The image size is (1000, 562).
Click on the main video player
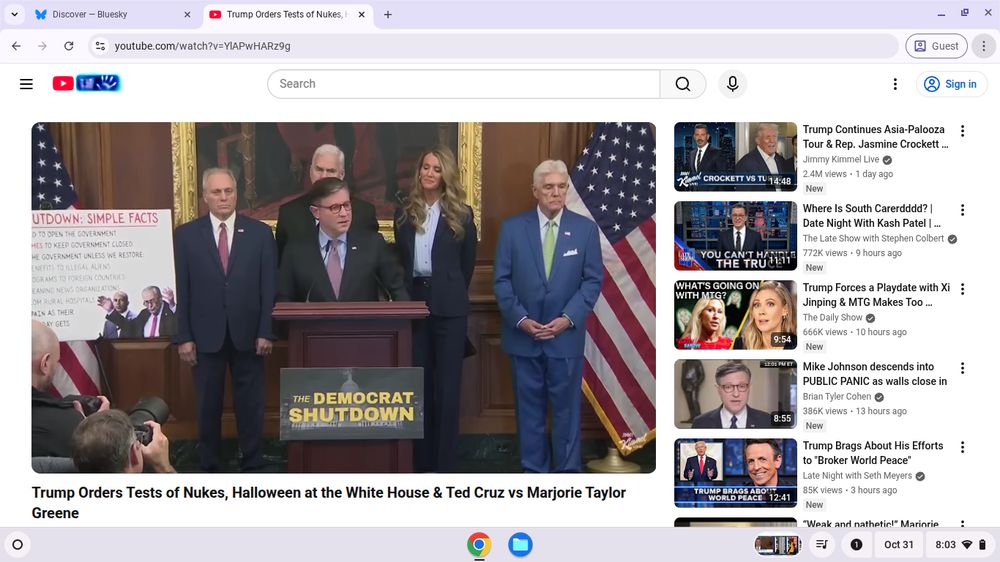[344, 297]
